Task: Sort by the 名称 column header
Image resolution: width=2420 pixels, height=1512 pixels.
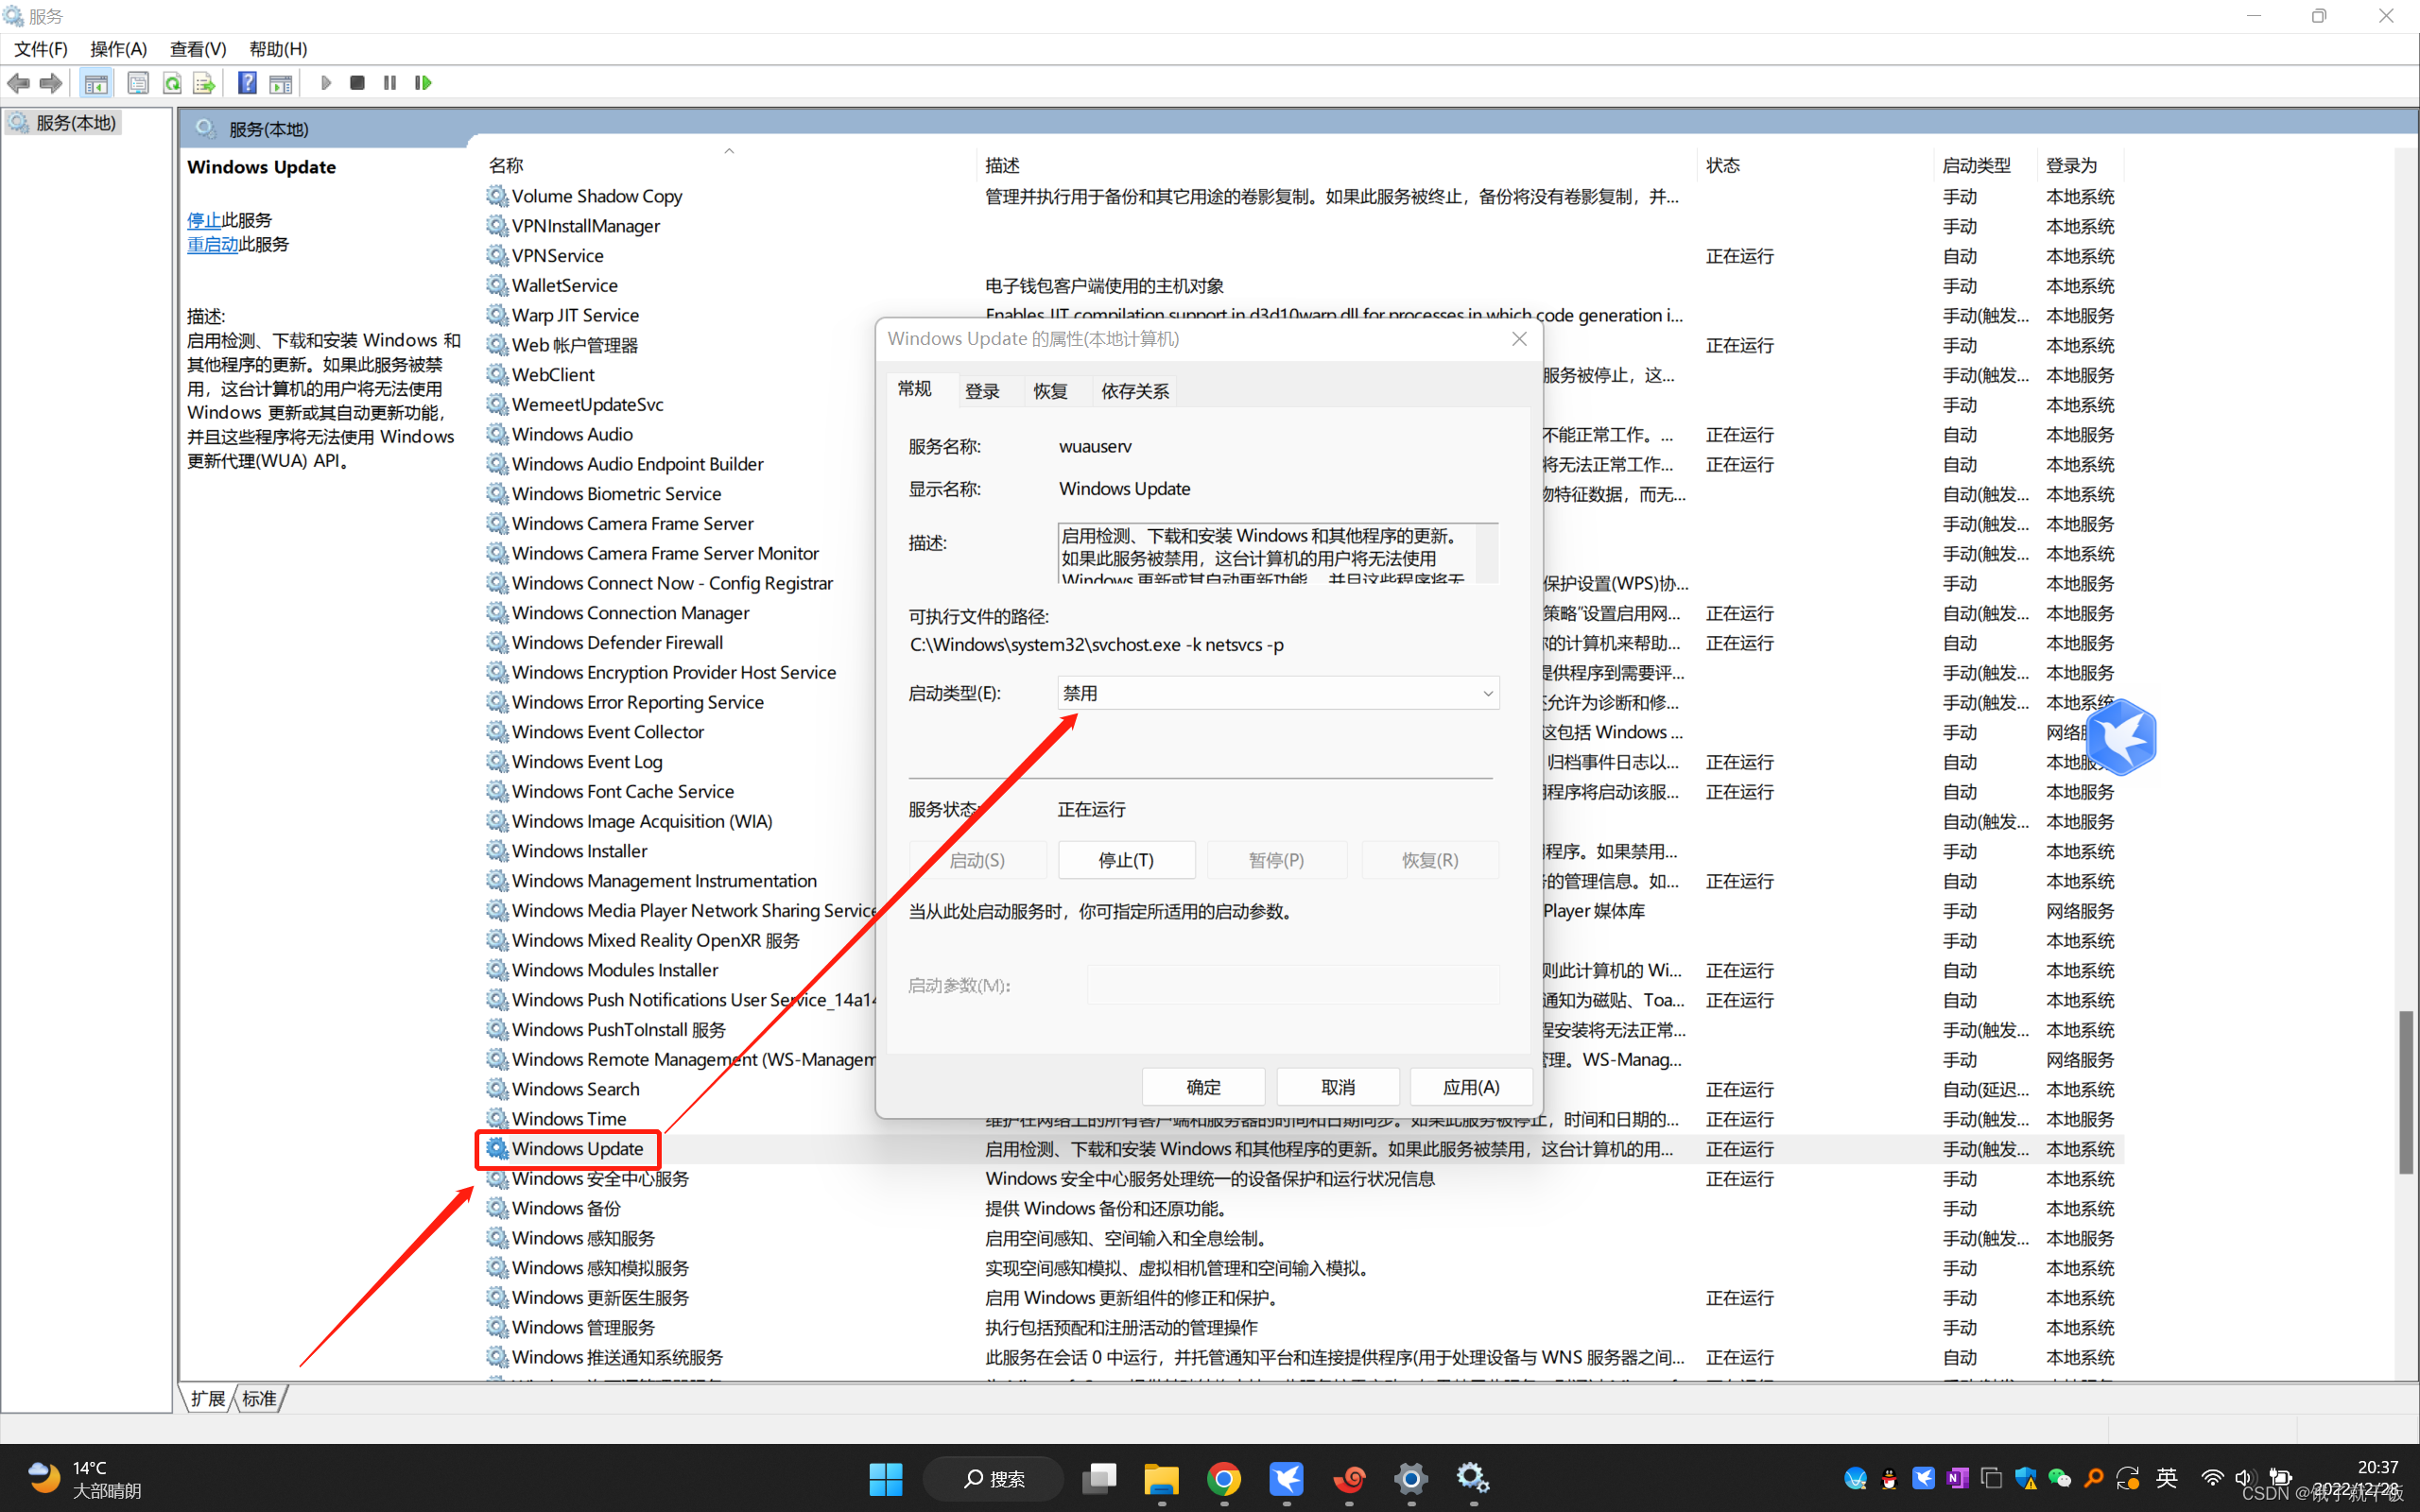Action: [506, 165]
